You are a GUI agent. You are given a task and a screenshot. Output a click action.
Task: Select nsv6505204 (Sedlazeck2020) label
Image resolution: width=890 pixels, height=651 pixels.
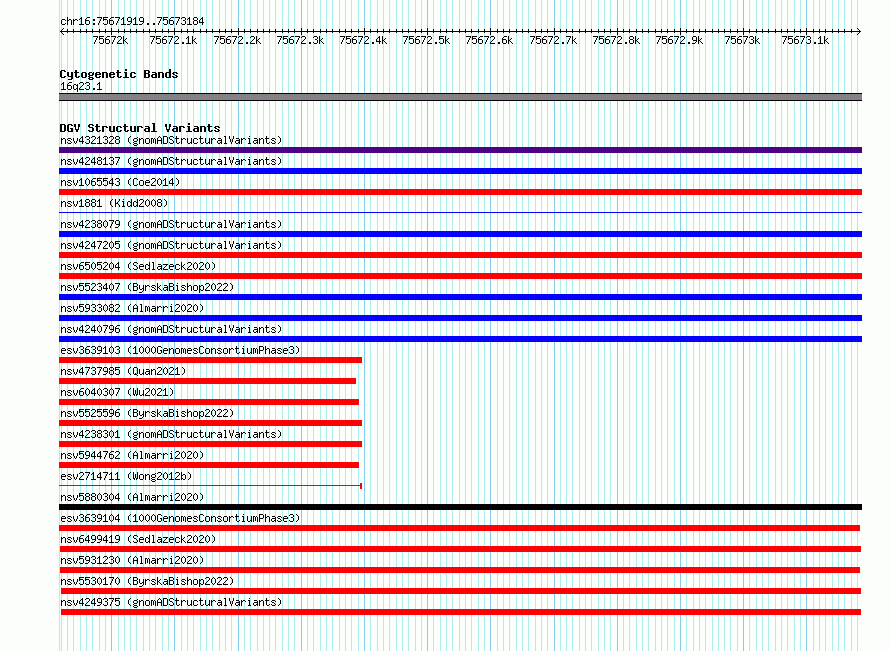(138, 266)
